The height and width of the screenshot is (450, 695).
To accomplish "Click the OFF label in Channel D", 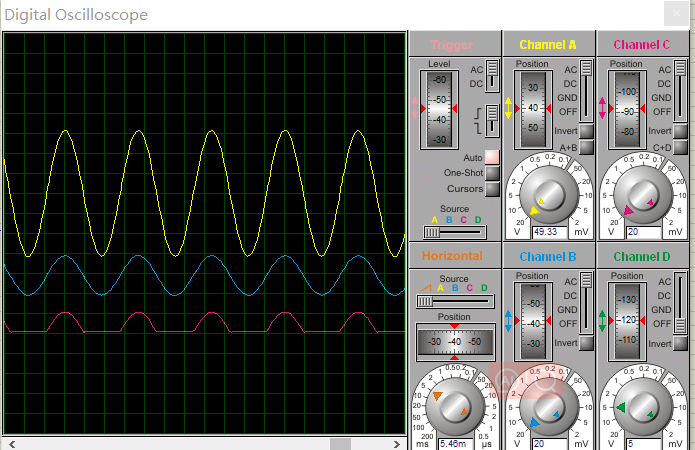I will [x=662, y=324].
